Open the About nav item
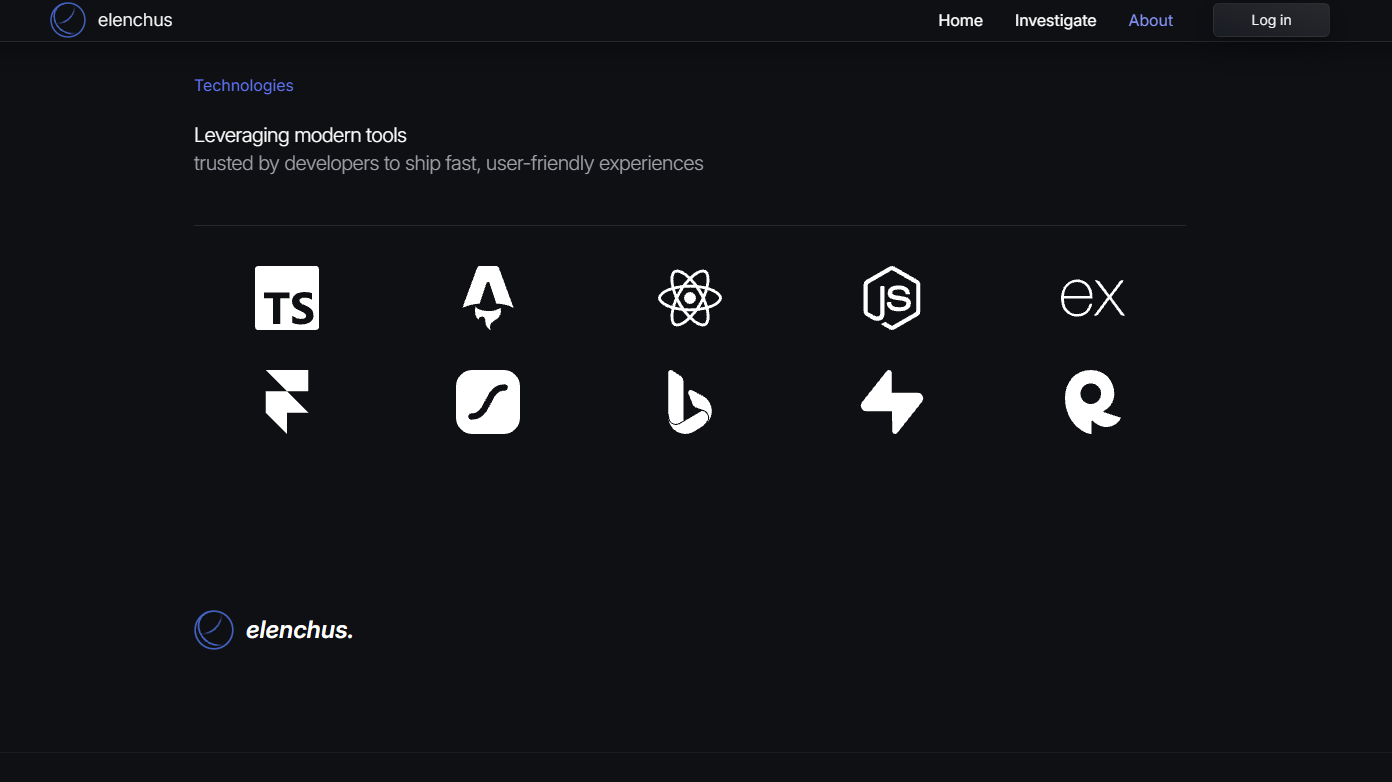Image resolution: width=1392 pixels, height=782 pixels. tap(1150, 20)
